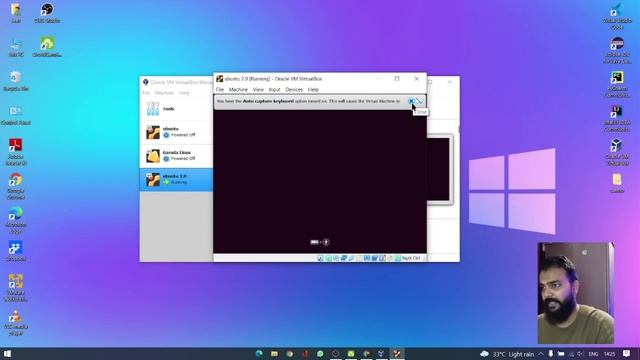Open the Control Panel desktop icon
The height and width of the screenshot is (360, 640).
point(16,115)
